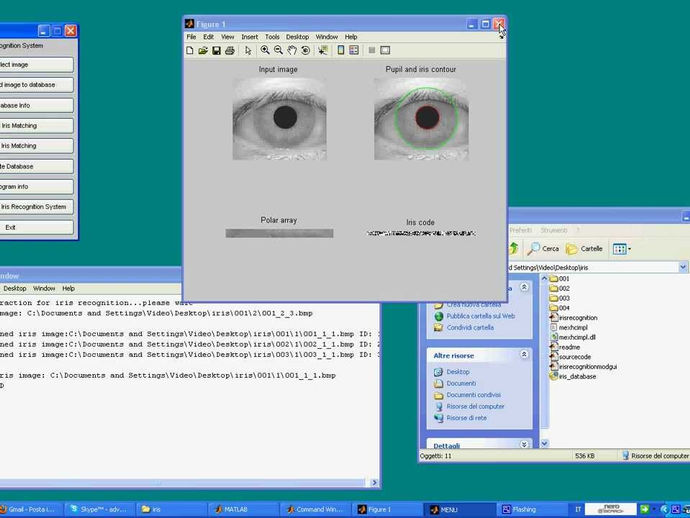Click Cerca search button in Explorer toolbar
This screenshot has width=690, height=518.
pos(543,249)
